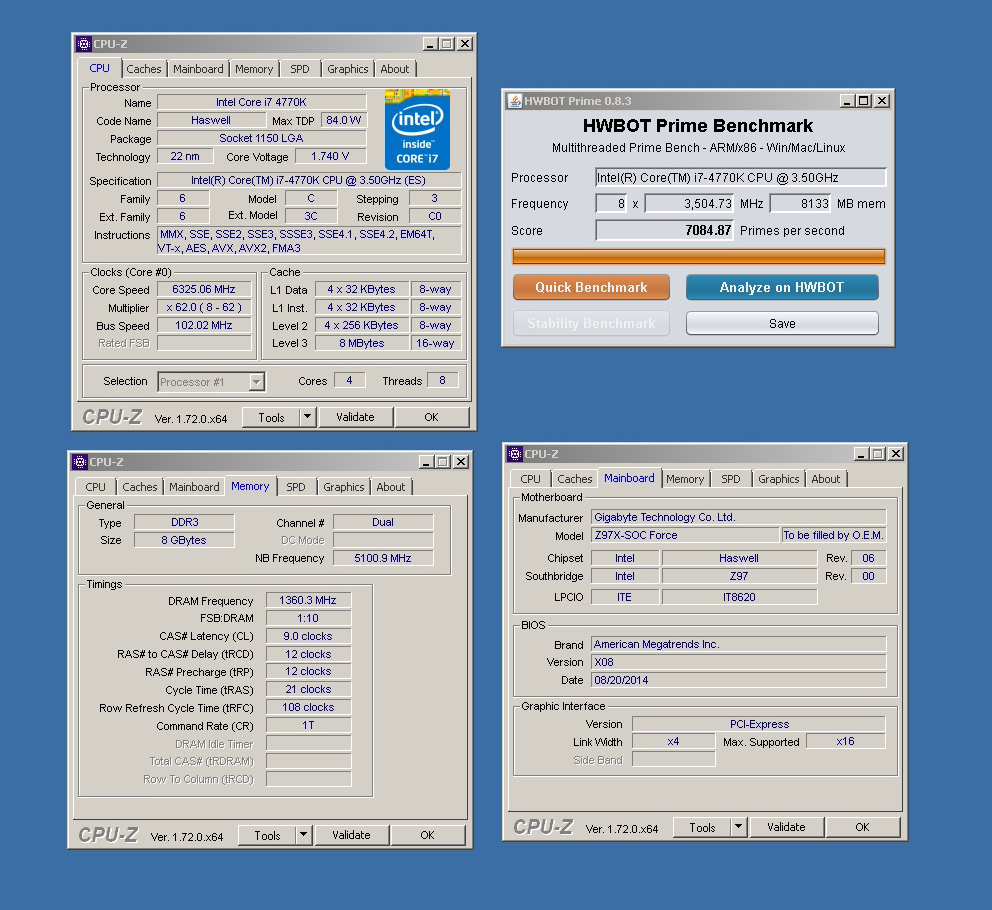
Task: Minimize the HWBOT Prime window
Action: 847,101
